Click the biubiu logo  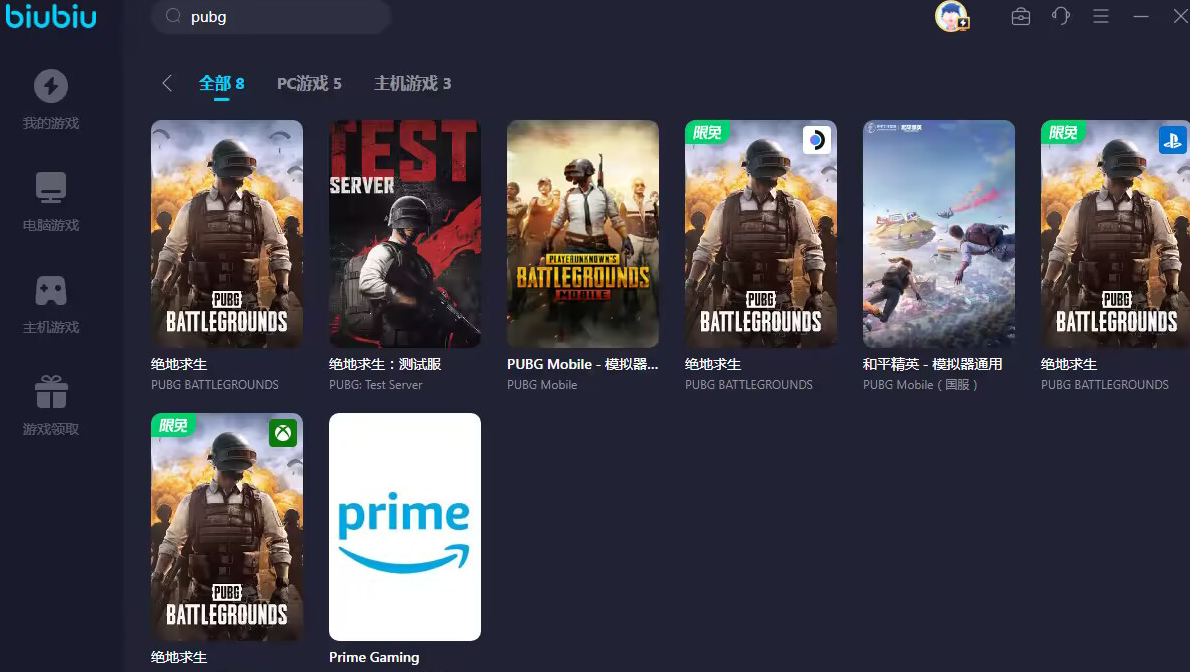click(x=51, y=15)
